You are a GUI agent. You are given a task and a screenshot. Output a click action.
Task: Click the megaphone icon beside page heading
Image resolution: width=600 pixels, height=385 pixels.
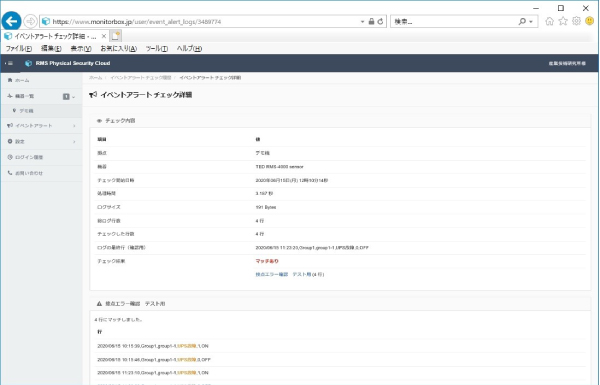93,95
